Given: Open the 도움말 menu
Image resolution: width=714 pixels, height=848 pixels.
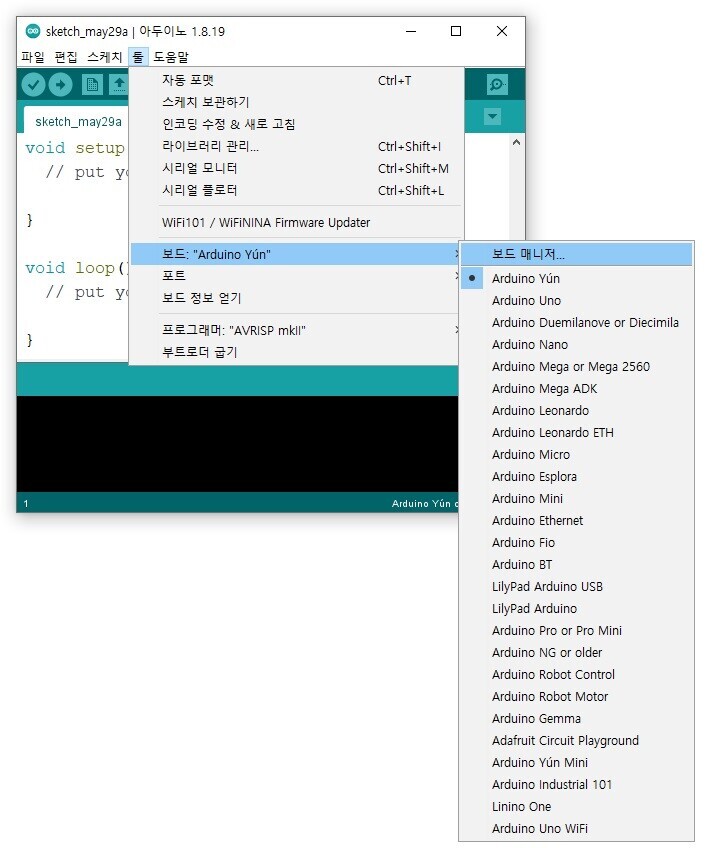Looking at the screenshot, I should point(171,57).
